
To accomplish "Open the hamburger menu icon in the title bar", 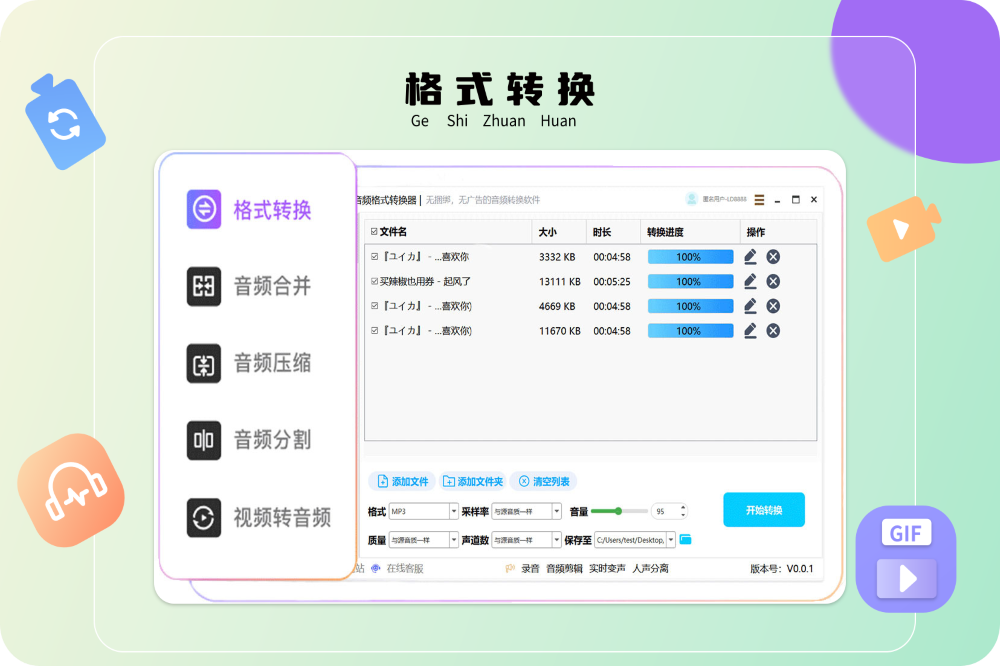I will [x=760, y=200].
